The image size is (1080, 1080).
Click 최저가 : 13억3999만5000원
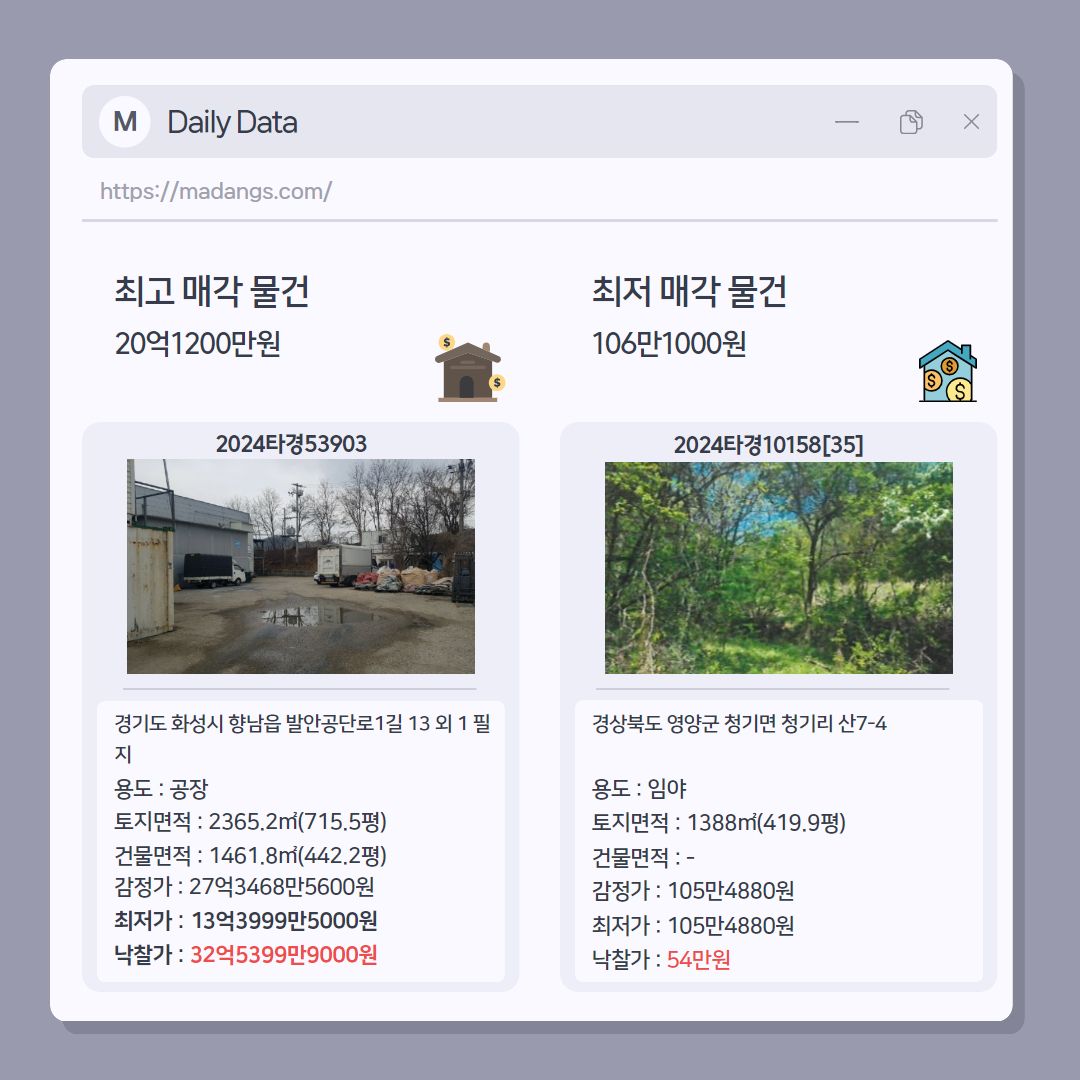pos(245,920)
